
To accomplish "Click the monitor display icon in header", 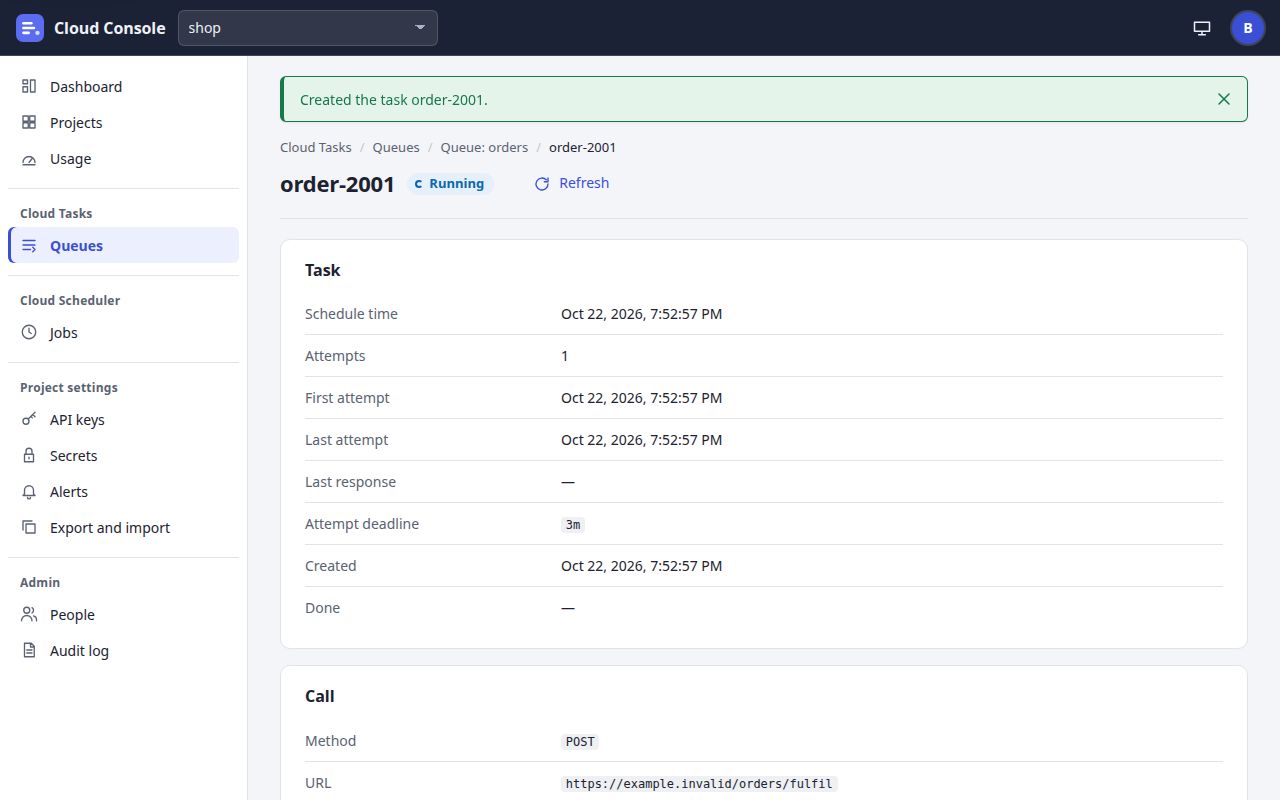I will click(x=1202, y=28).
